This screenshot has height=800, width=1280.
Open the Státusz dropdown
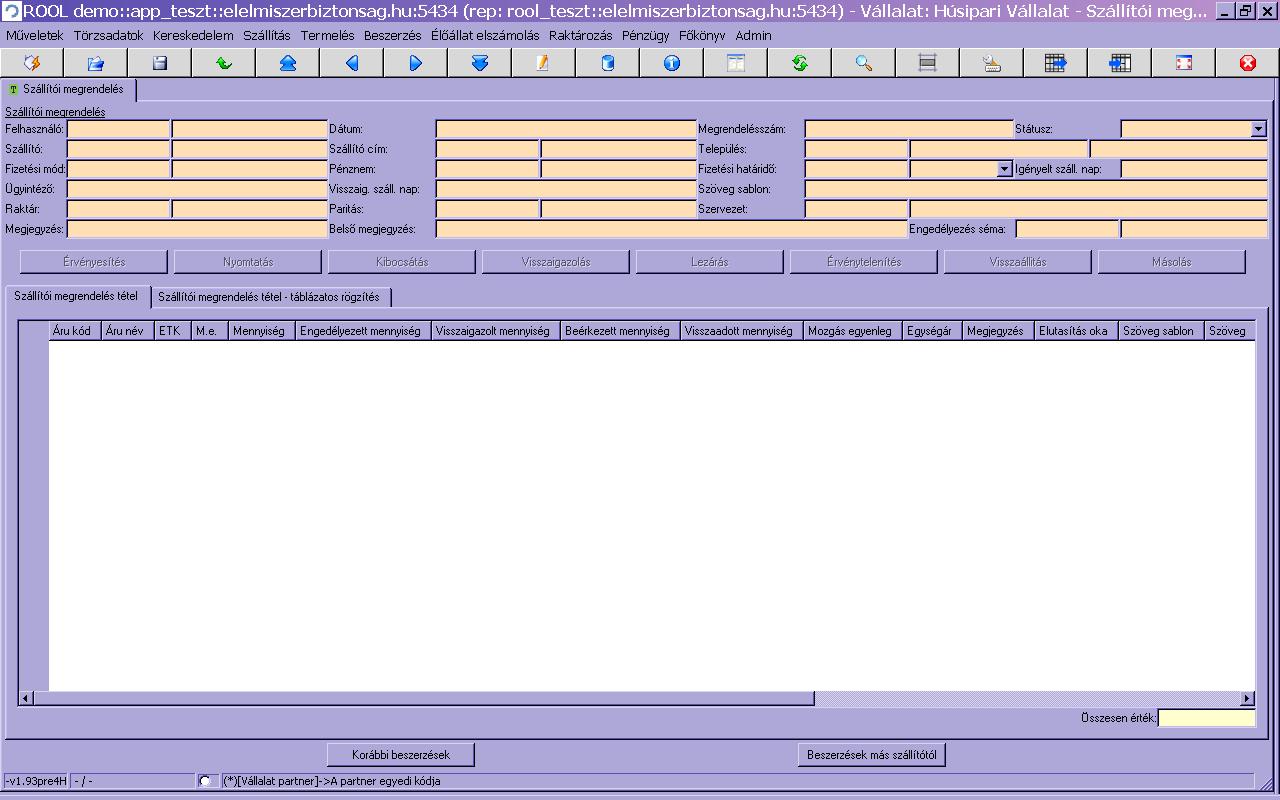[1257, 129]
